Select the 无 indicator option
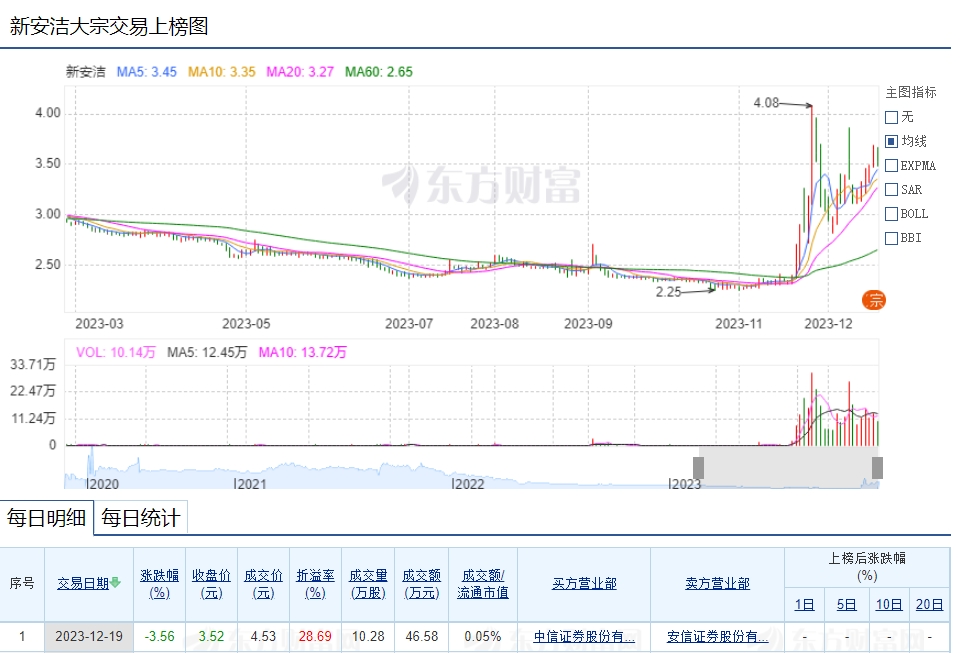The height and width of the screenshot is (653, 960). [x=891, y=117]
